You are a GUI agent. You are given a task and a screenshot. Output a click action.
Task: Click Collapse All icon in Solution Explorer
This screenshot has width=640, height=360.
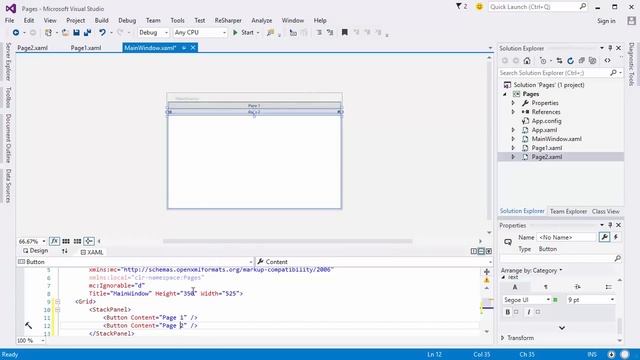(582, 60)
